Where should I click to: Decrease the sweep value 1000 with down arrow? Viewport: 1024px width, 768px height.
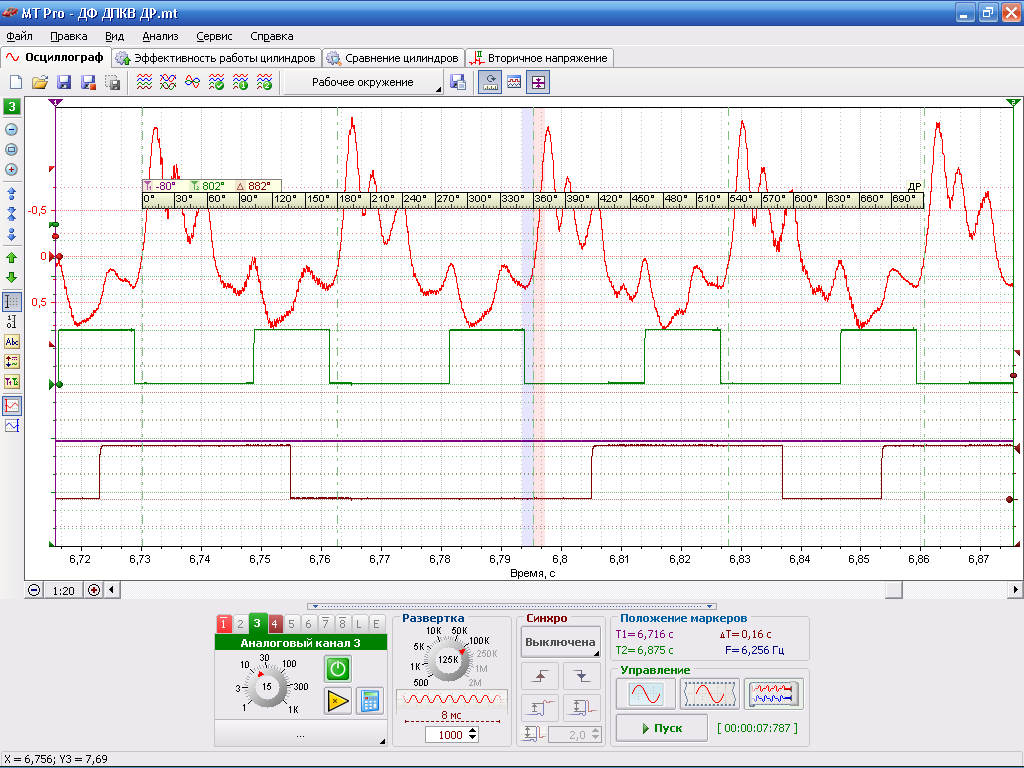473,739
